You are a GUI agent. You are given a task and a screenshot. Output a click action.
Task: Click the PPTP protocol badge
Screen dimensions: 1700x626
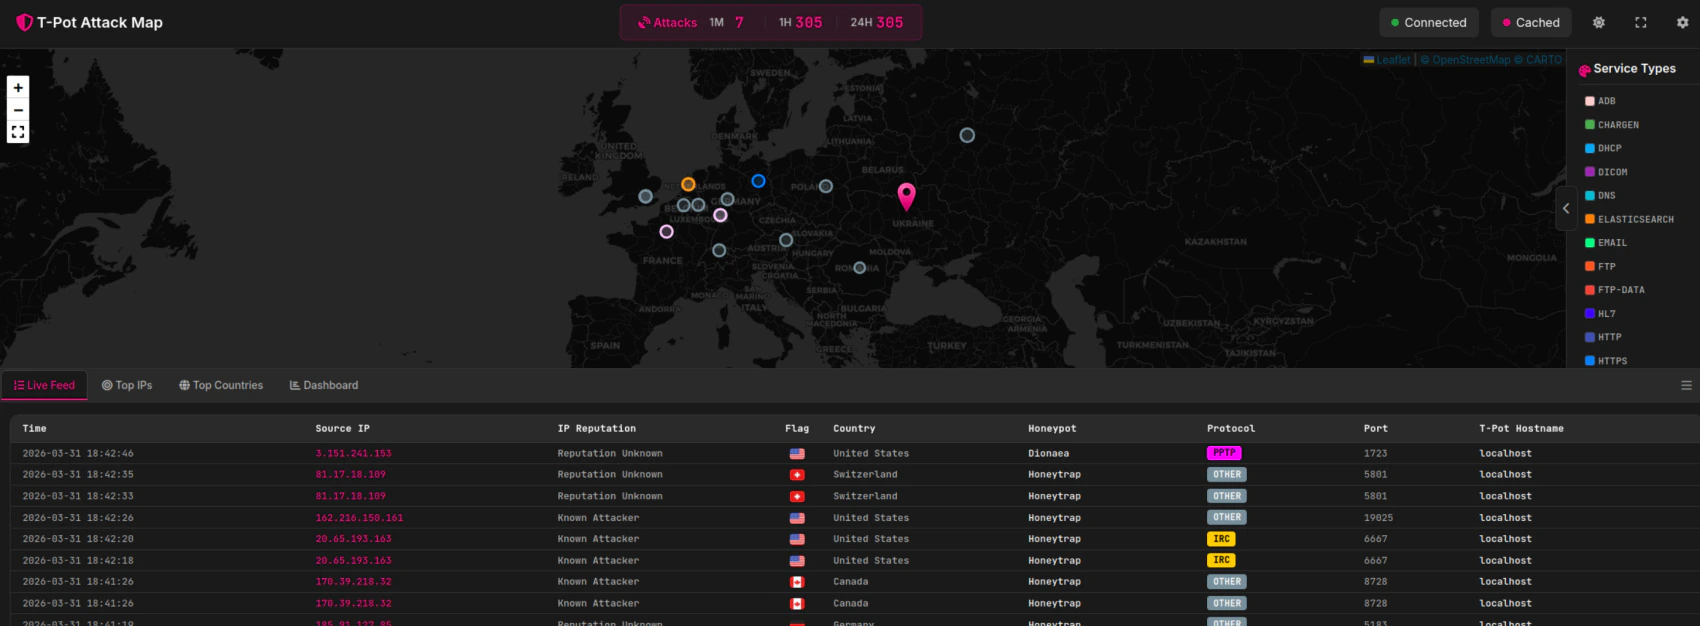tap(1224, 453)
